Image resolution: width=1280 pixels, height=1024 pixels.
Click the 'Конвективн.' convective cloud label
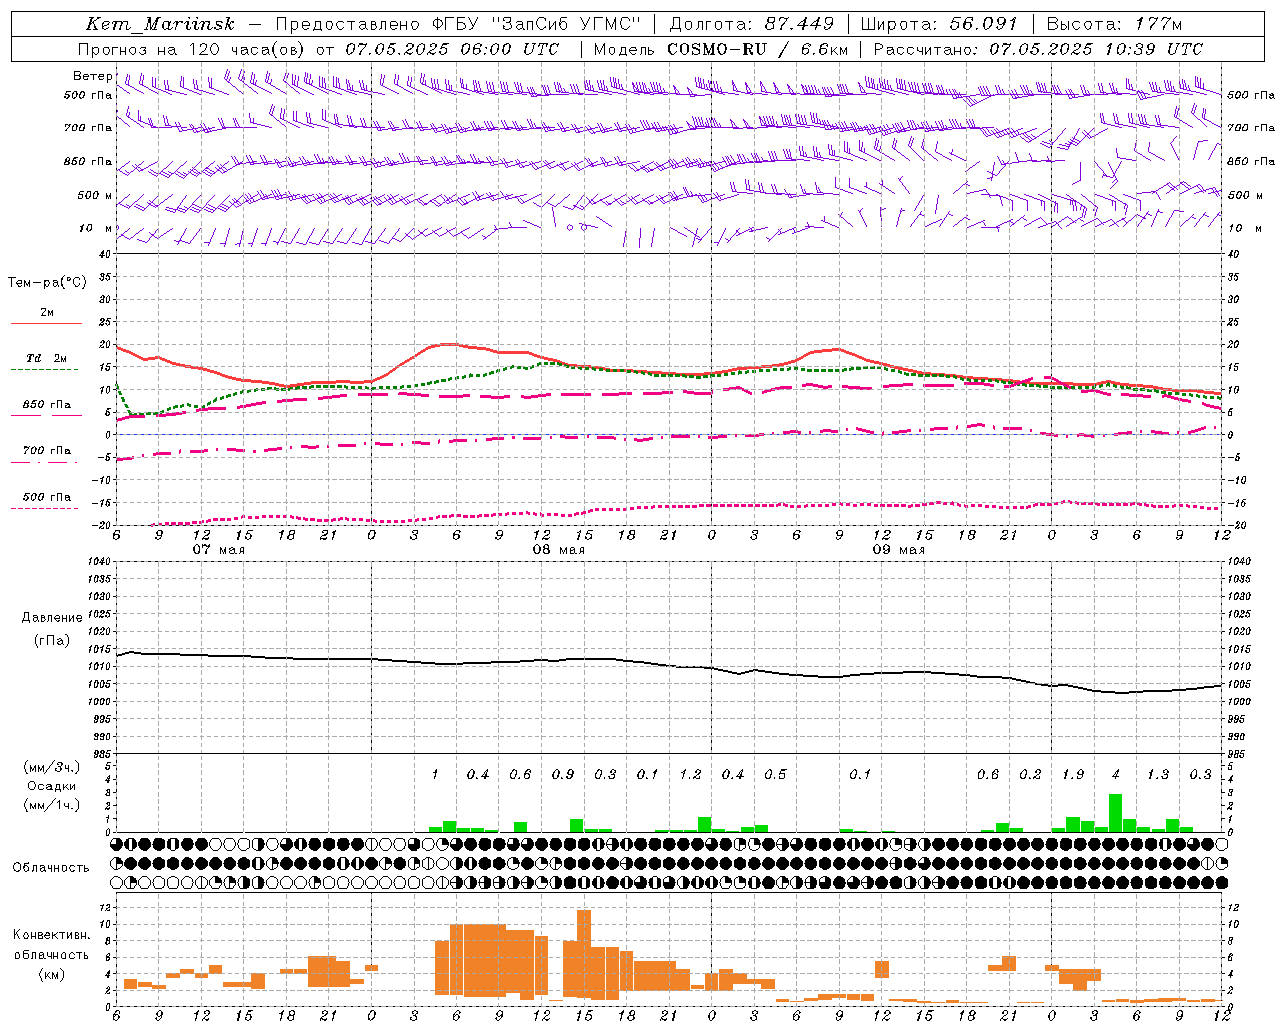[50, 935]
